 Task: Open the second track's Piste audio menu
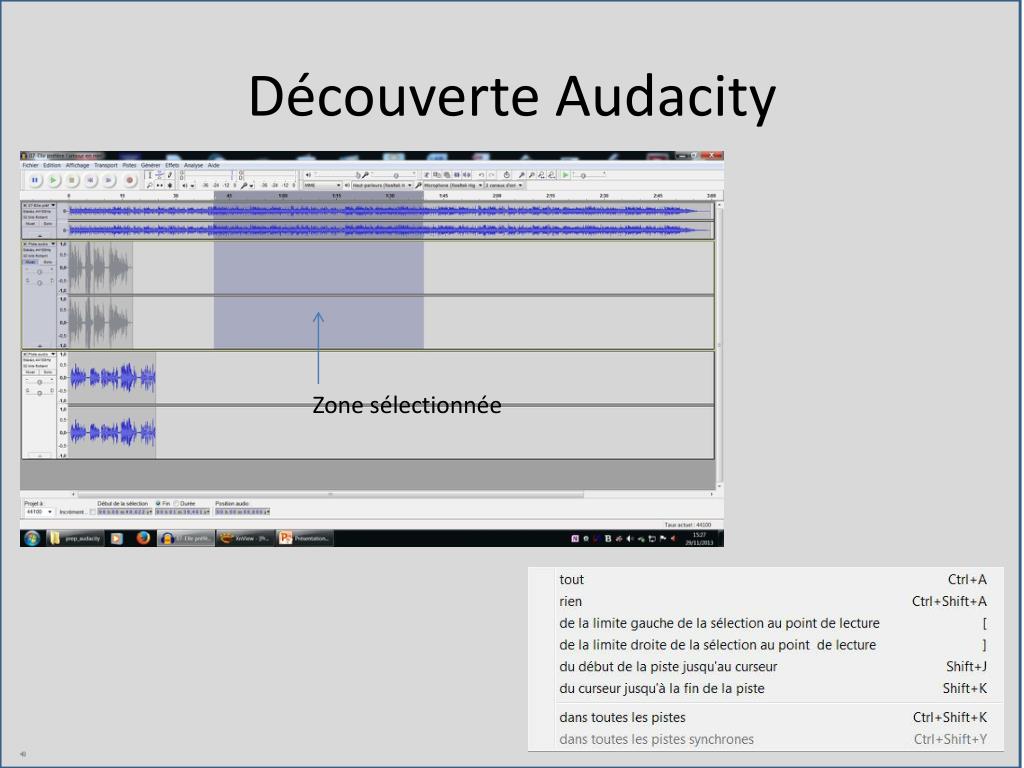(x=39, y=244)
